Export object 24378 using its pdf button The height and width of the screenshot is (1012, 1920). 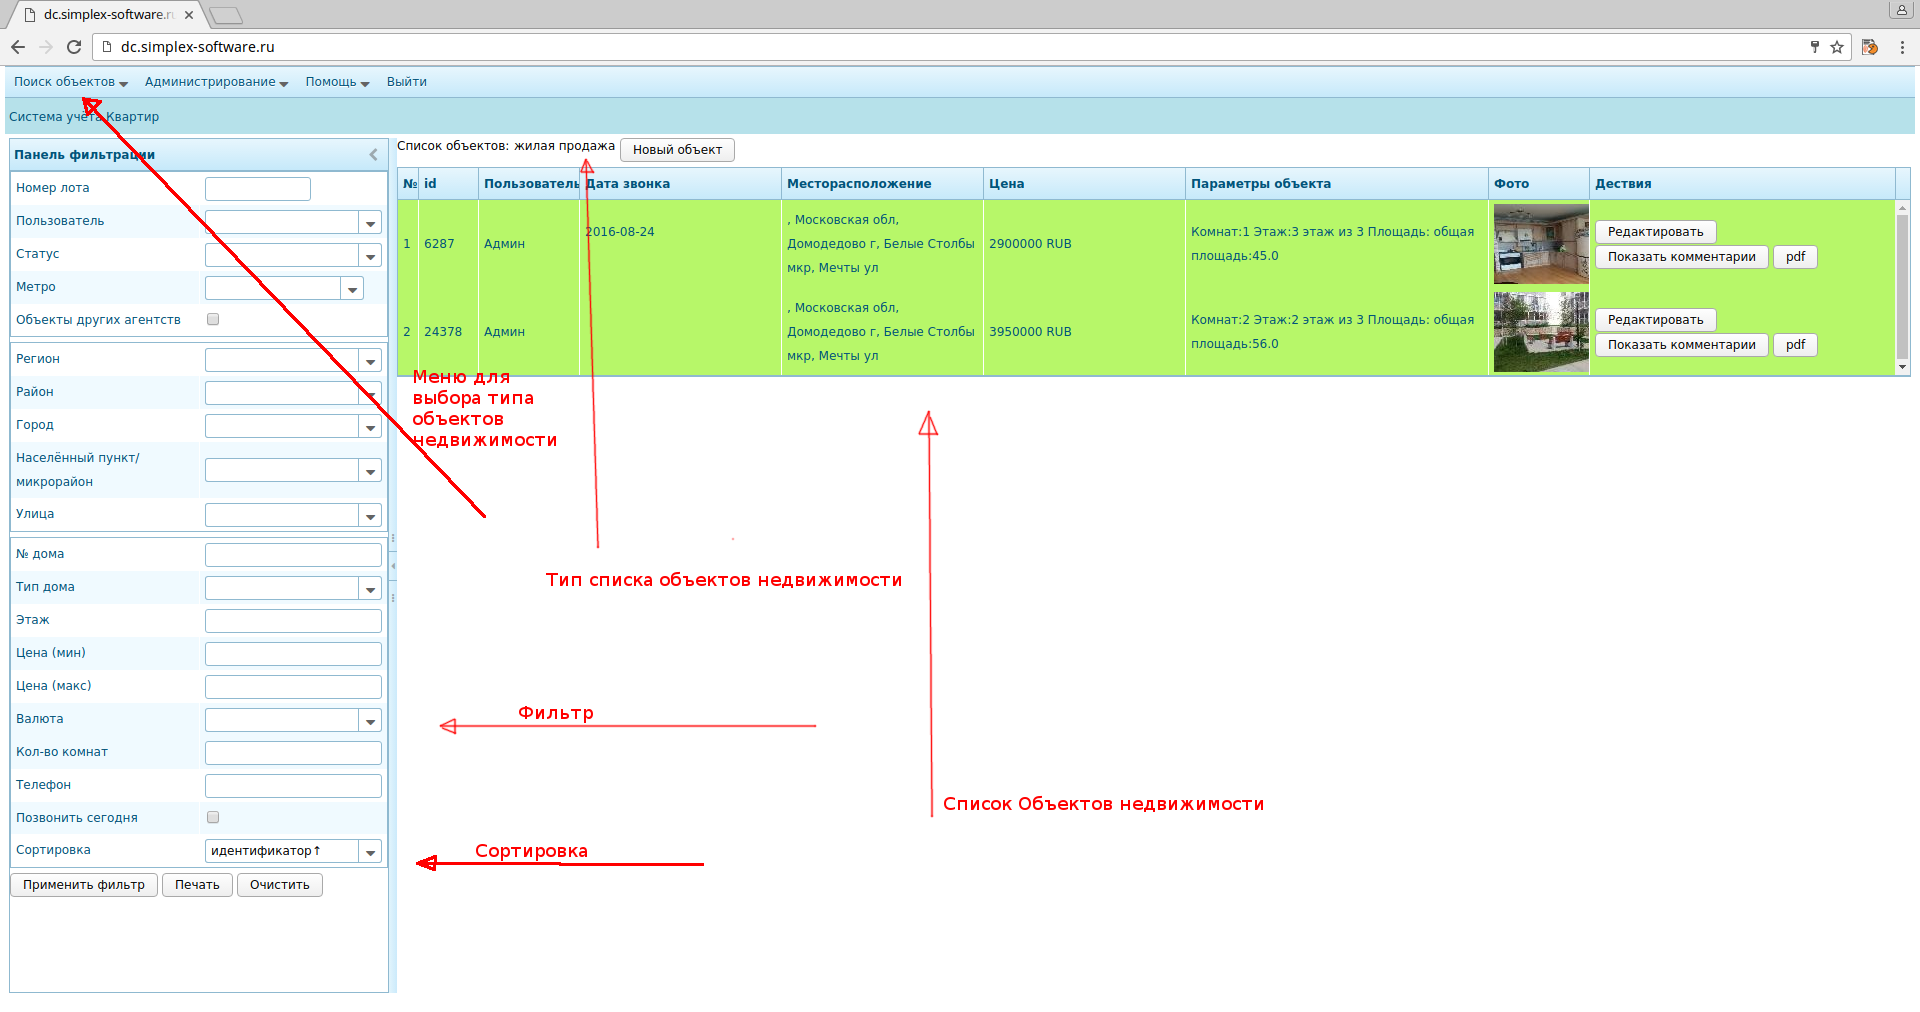[x=1795, y=345]
